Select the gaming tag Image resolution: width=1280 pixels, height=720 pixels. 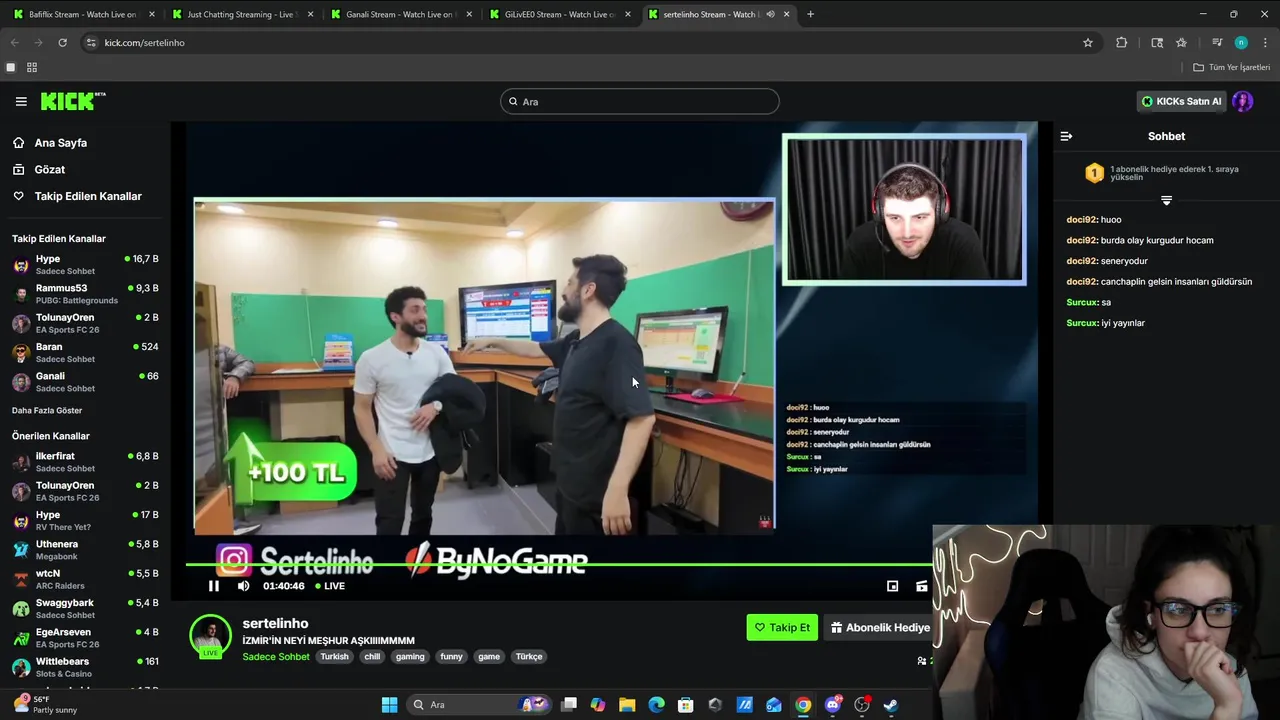pyautogui.click(x=410, y=657)
